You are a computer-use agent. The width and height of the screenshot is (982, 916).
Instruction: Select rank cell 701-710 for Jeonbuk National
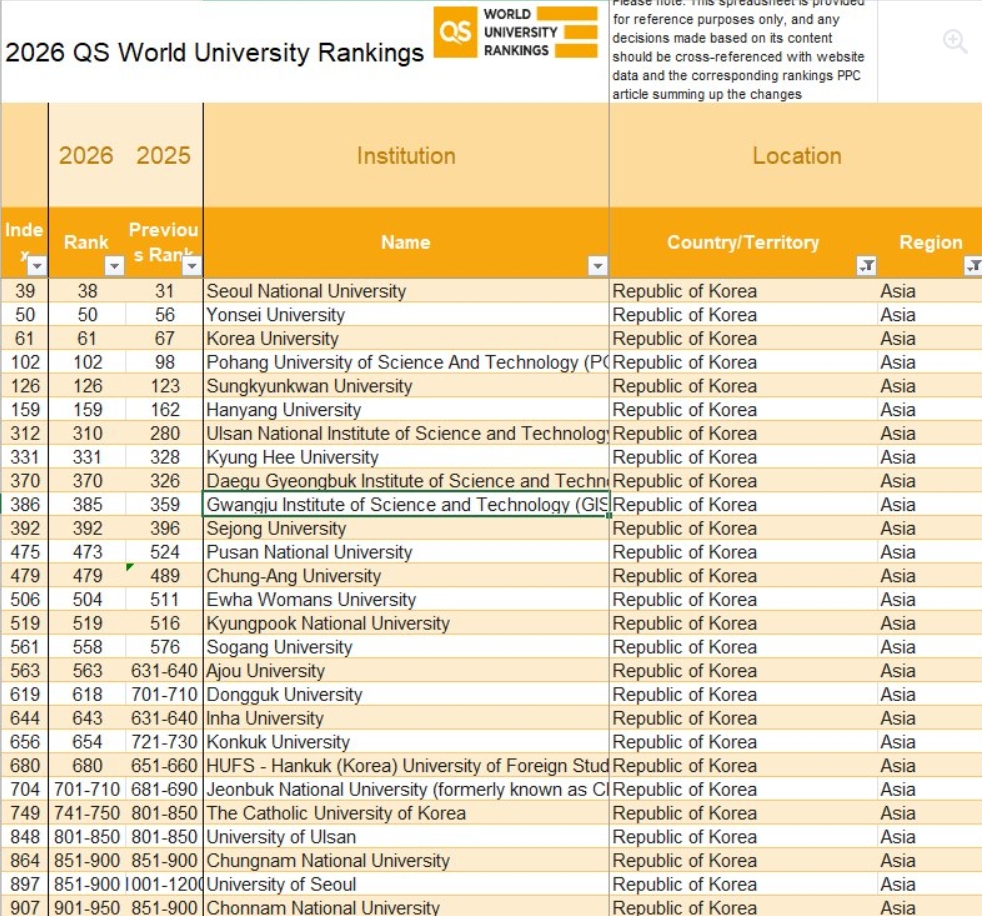coord(87,790)
